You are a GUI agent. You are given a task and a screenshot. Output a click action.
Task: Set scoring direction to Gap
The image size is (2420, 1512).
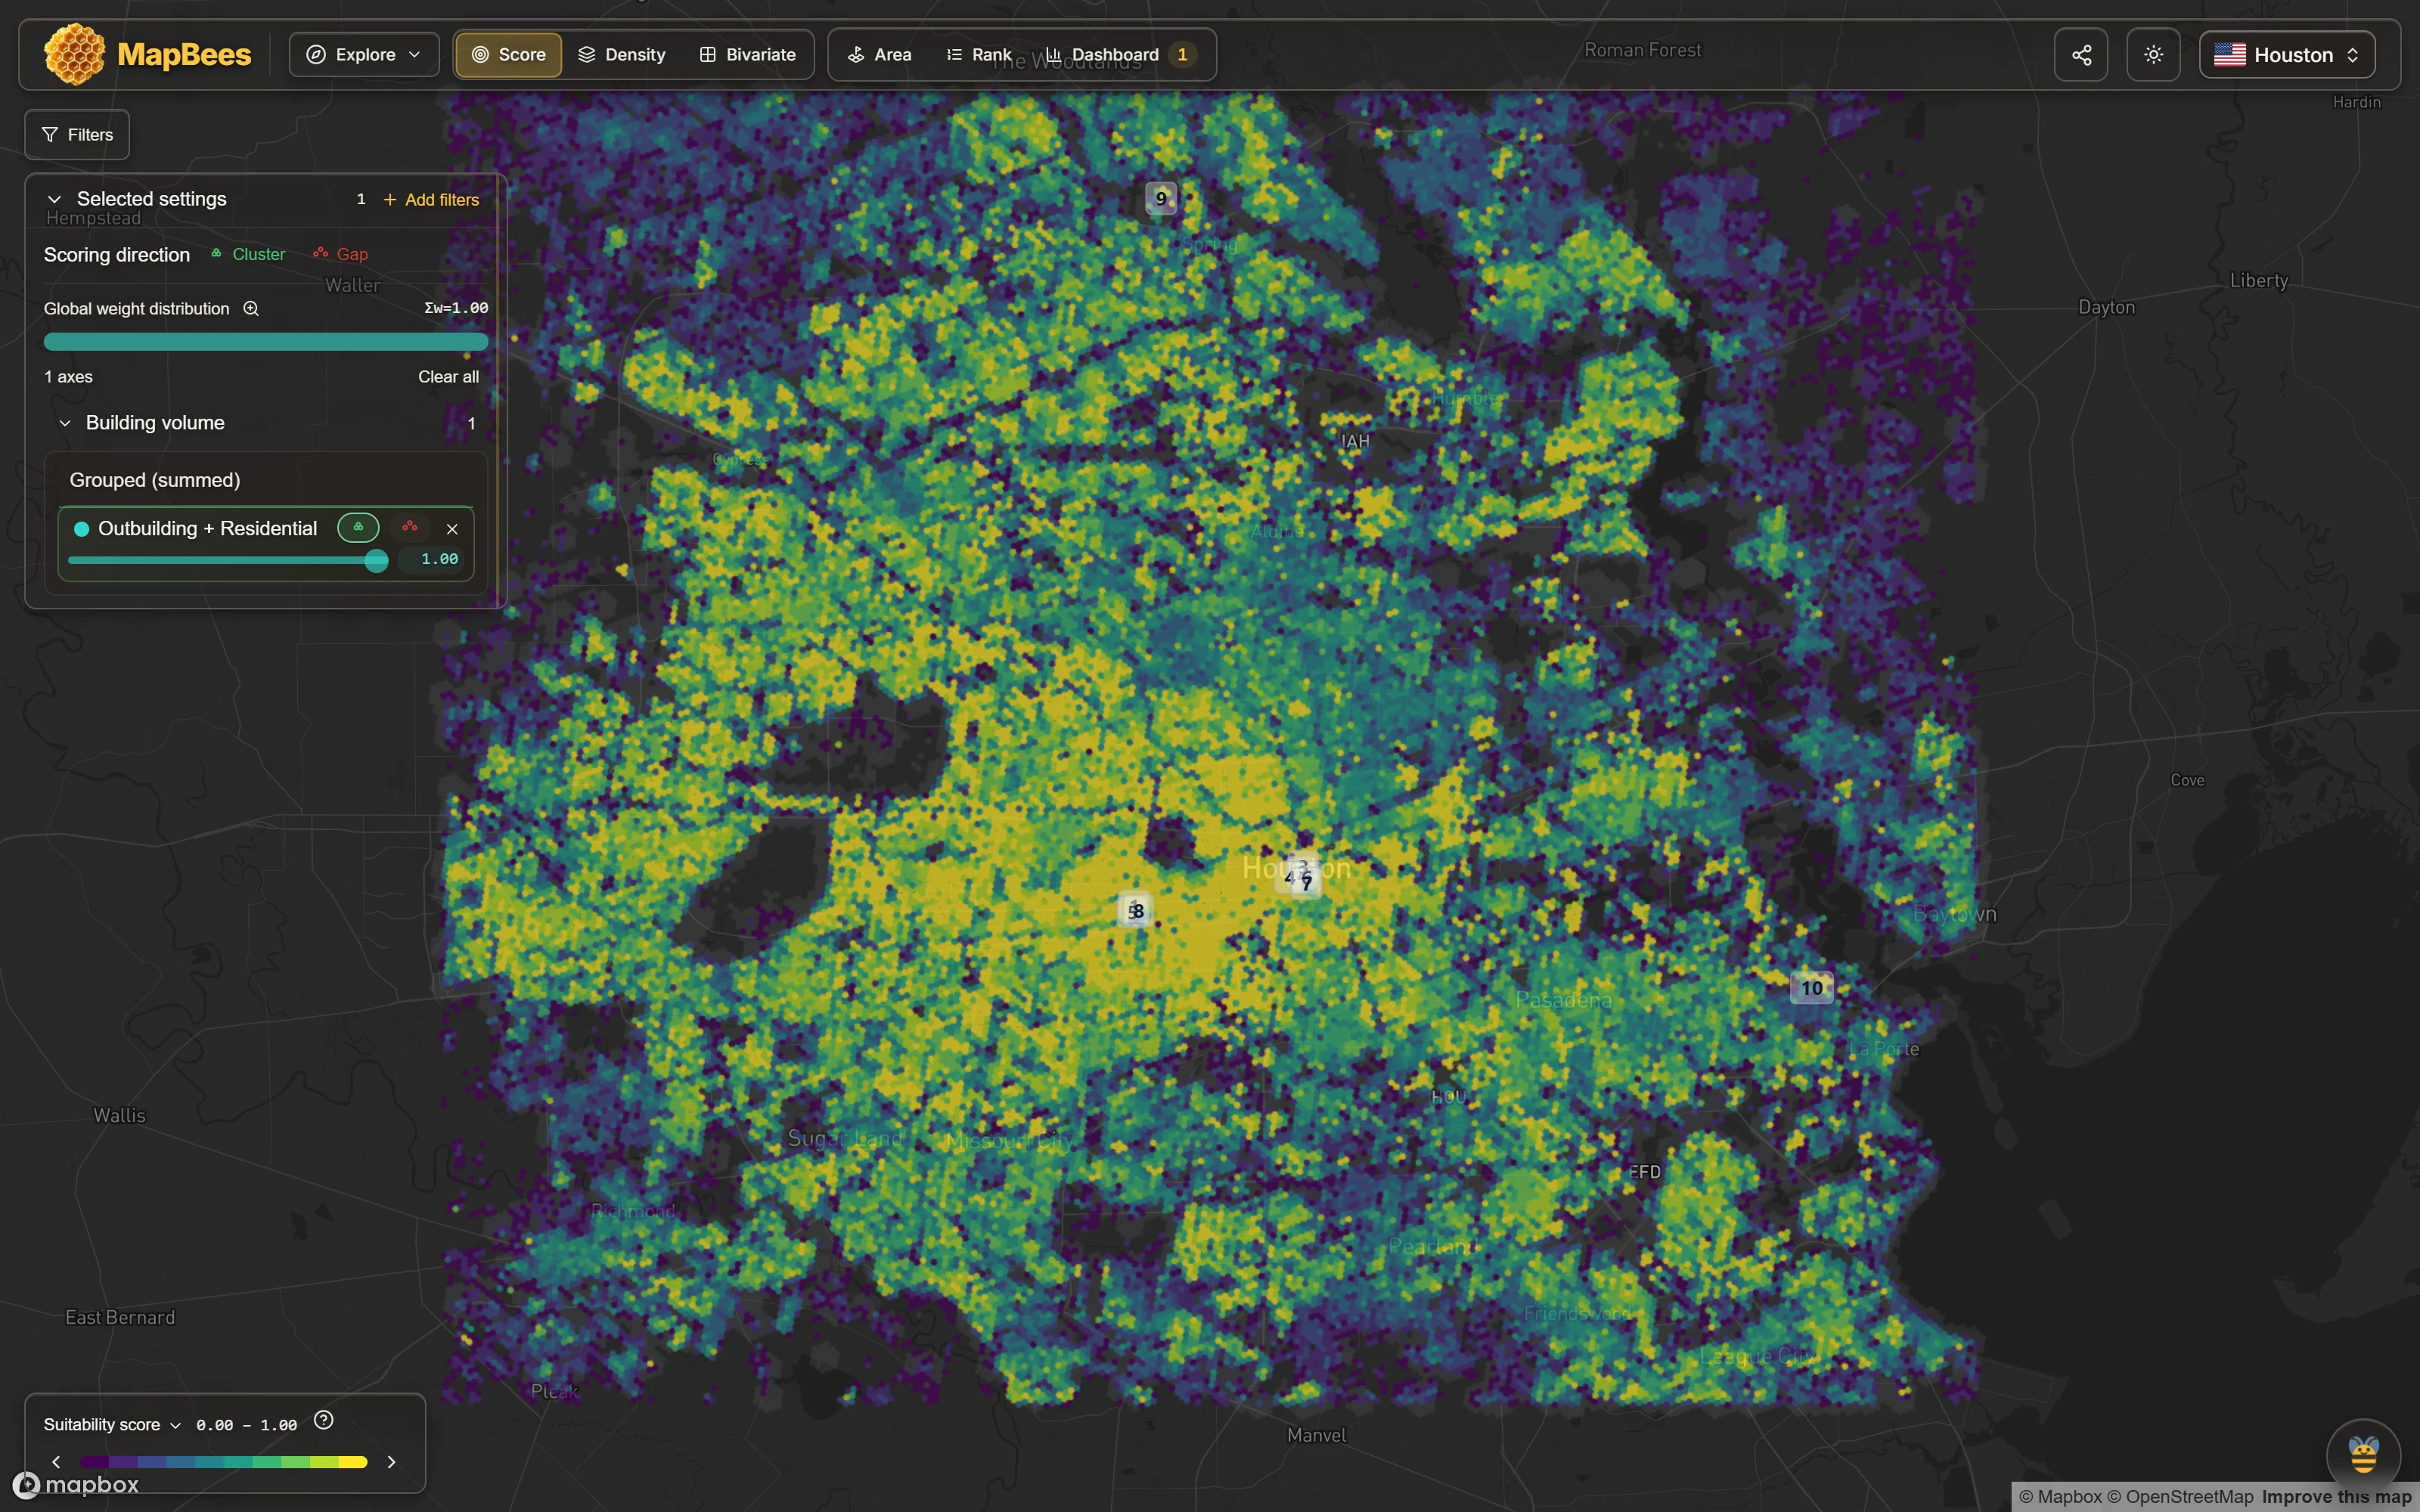341,254
